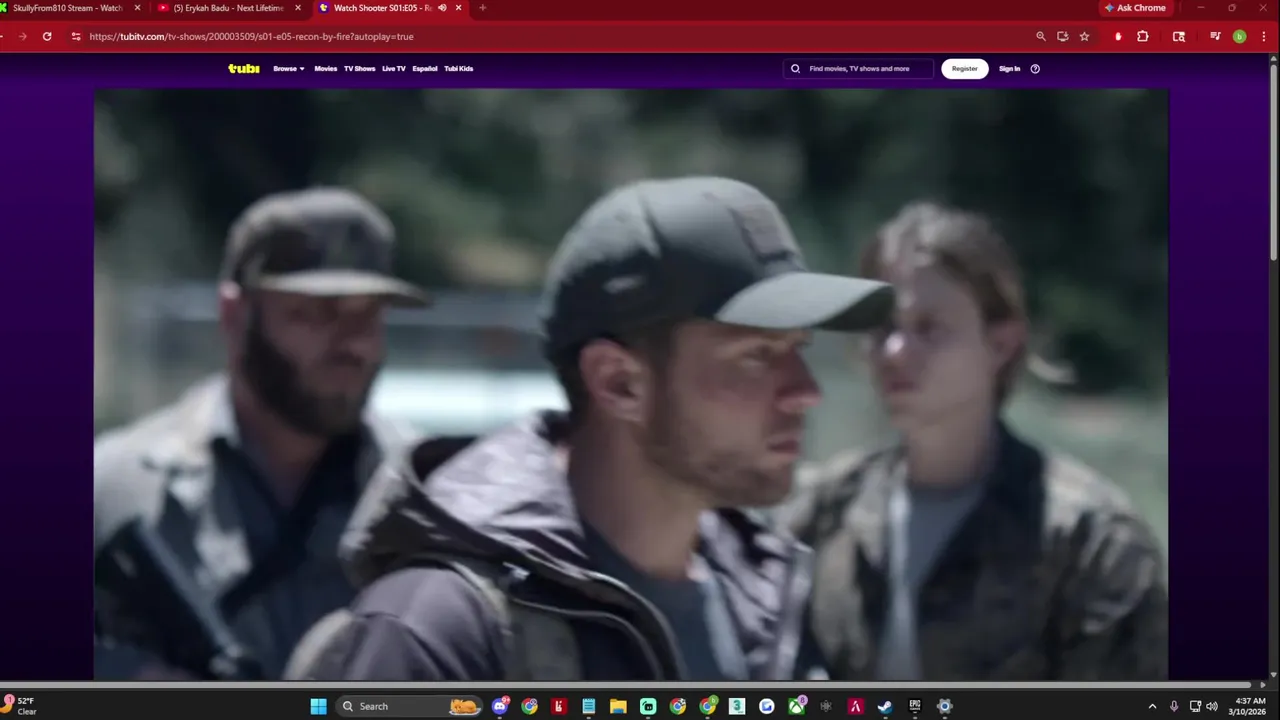Click the Tubi logo
The height and width of the screenshot is (720, 1280).
(243, 69)
